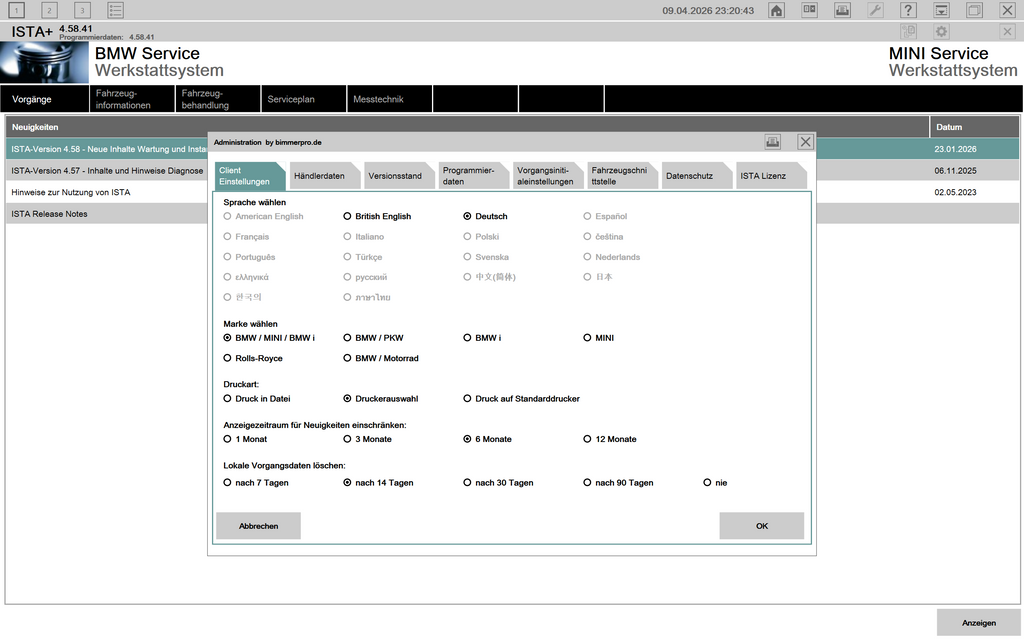Open the operations list icon
Screen dimensions: 1024x640
click(x=116, y=10)
